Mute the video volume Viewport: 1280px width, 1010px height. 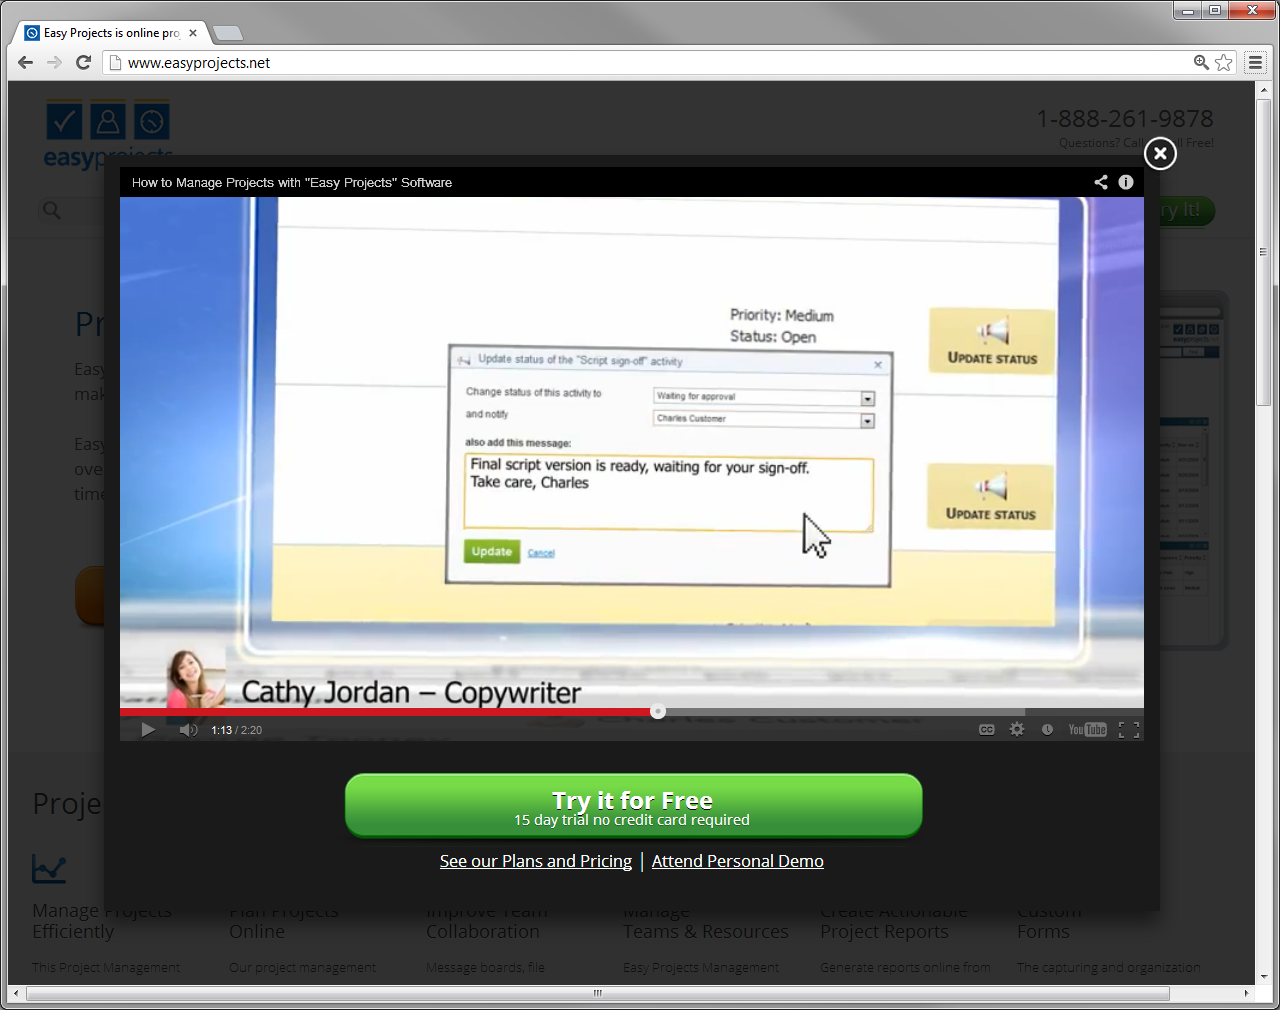point(188,730)
